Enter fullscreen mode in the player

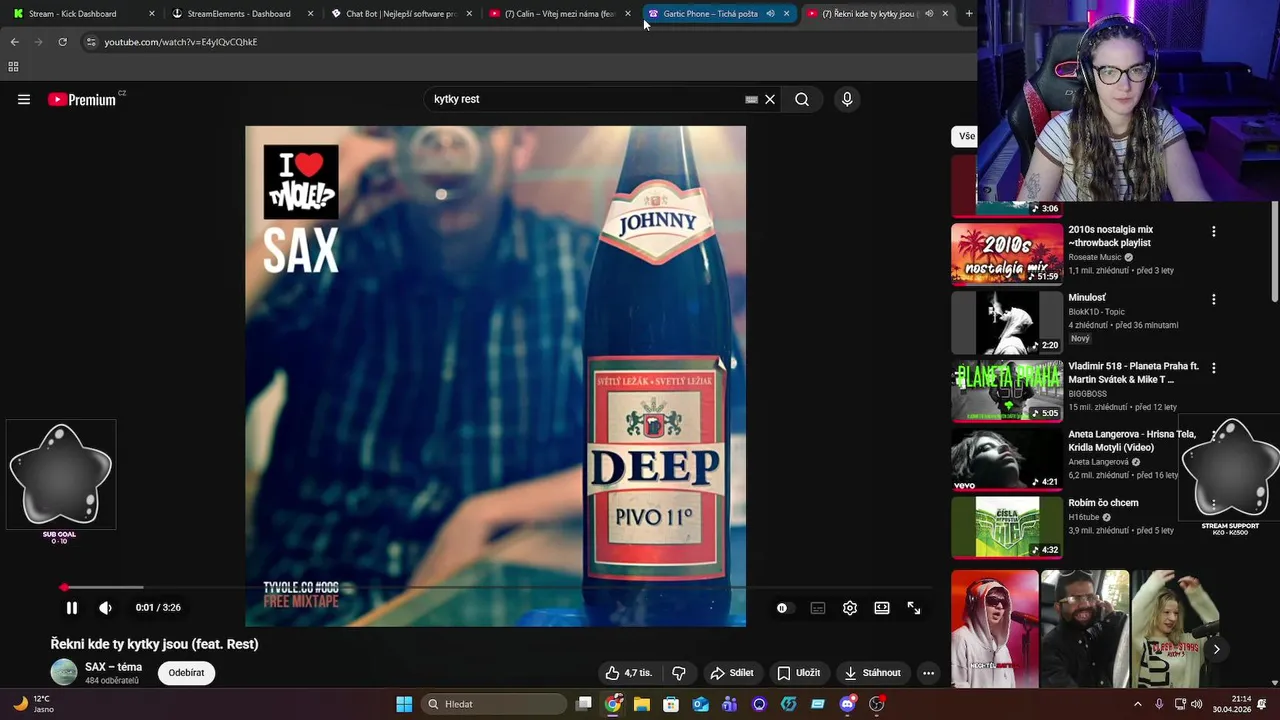point(914,608)
